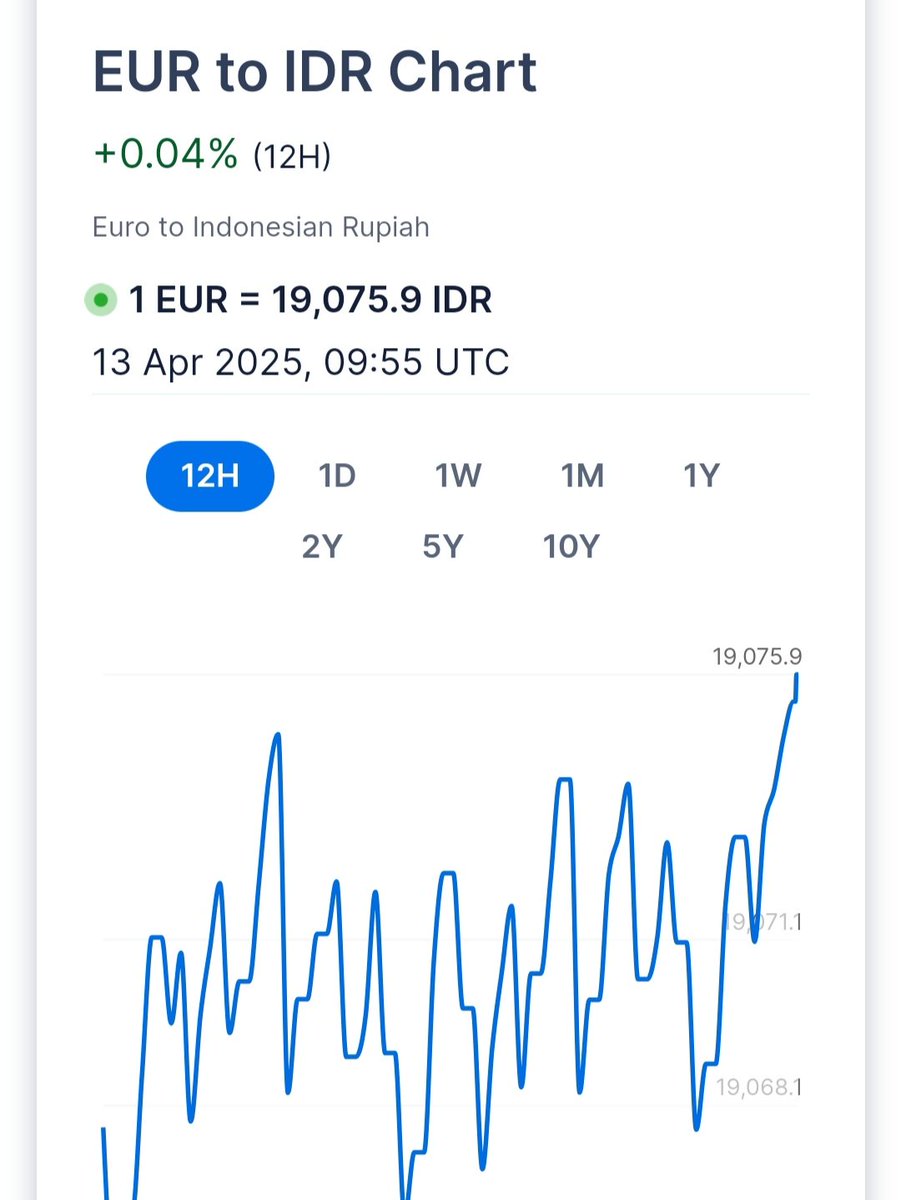901x1200 pixels.
Task: Click the Euro to Indonesian Rupiah subtitle
Action: pos(261,227)
